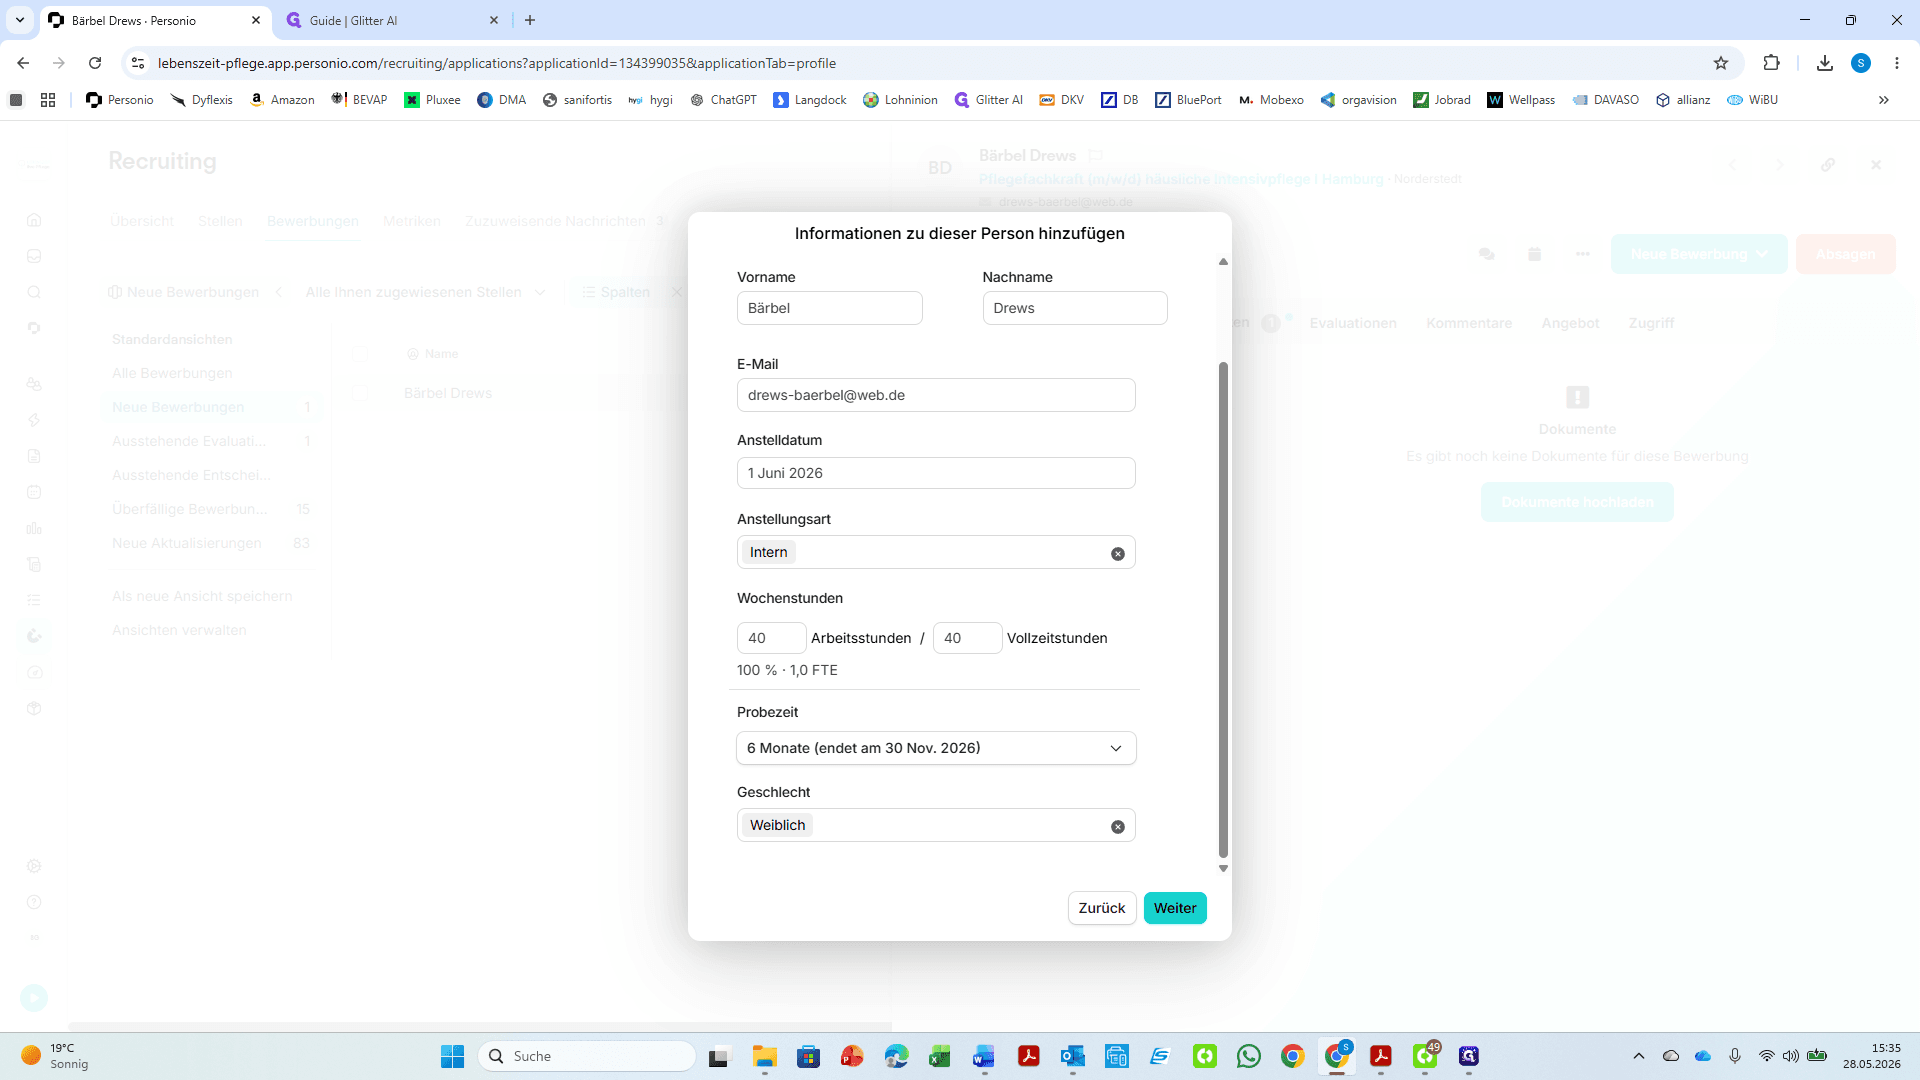
Task: Click the dialog scroll down arrow
Action: 1223,869
